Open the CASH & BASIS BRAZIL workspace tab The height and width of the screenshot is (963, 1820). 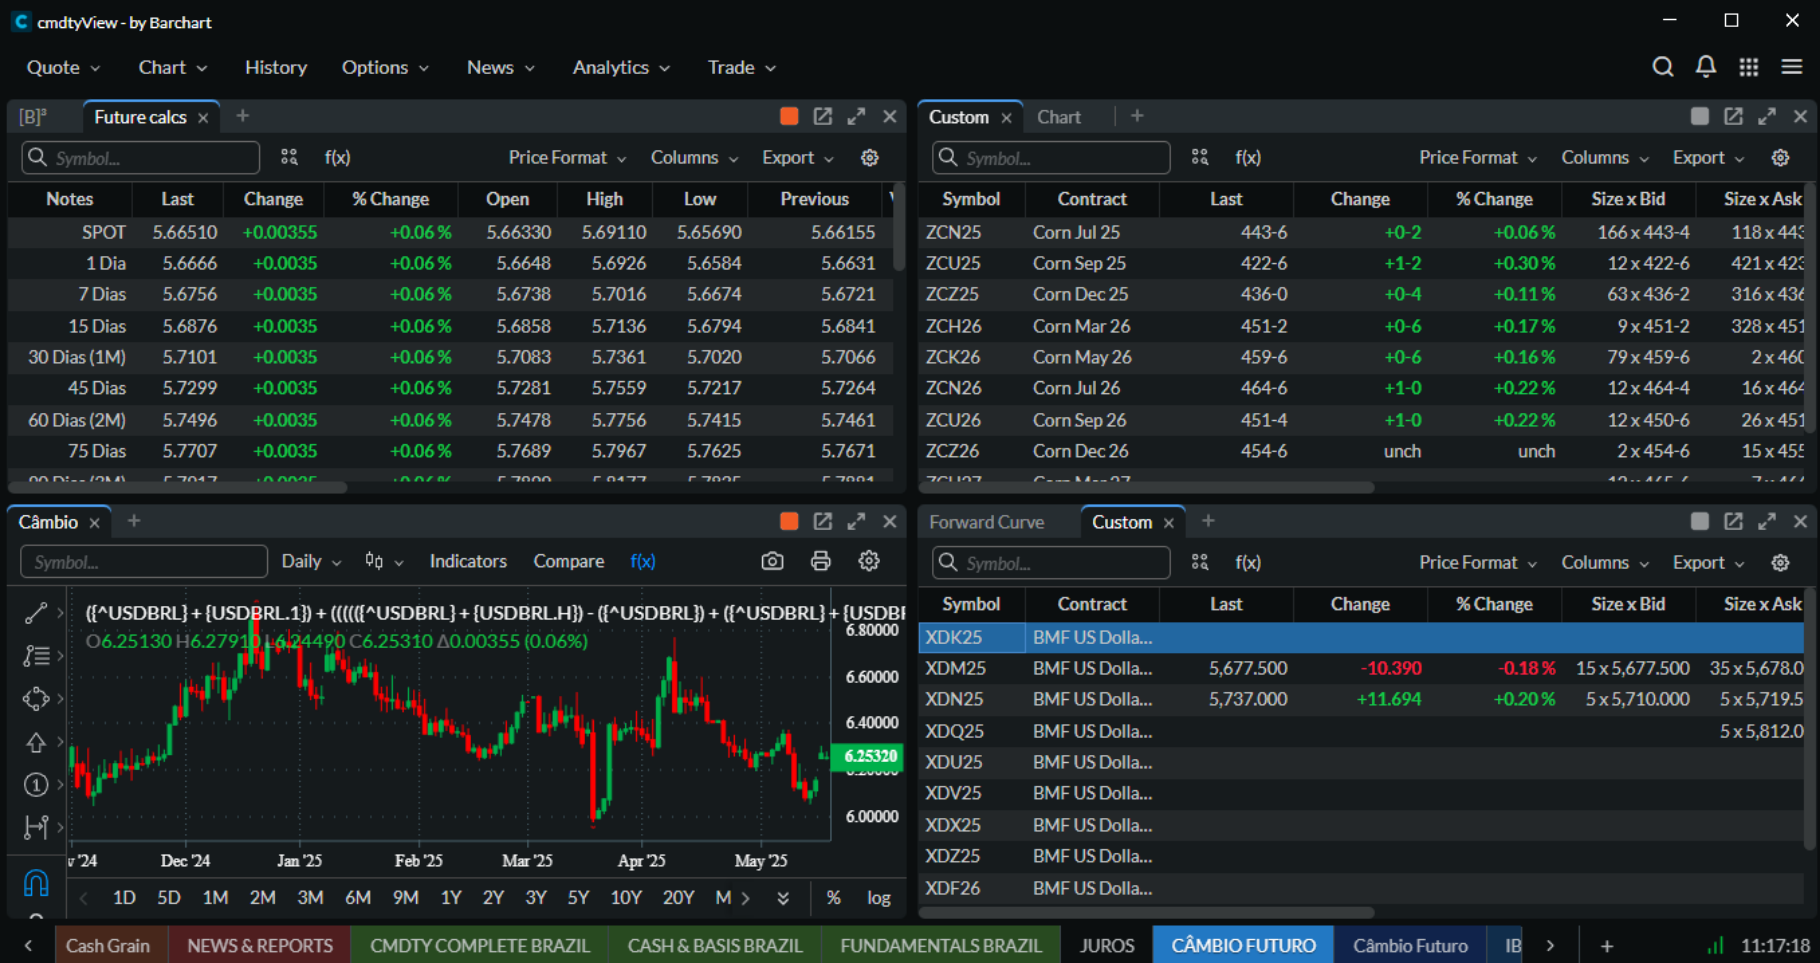(x=715, y=945)
